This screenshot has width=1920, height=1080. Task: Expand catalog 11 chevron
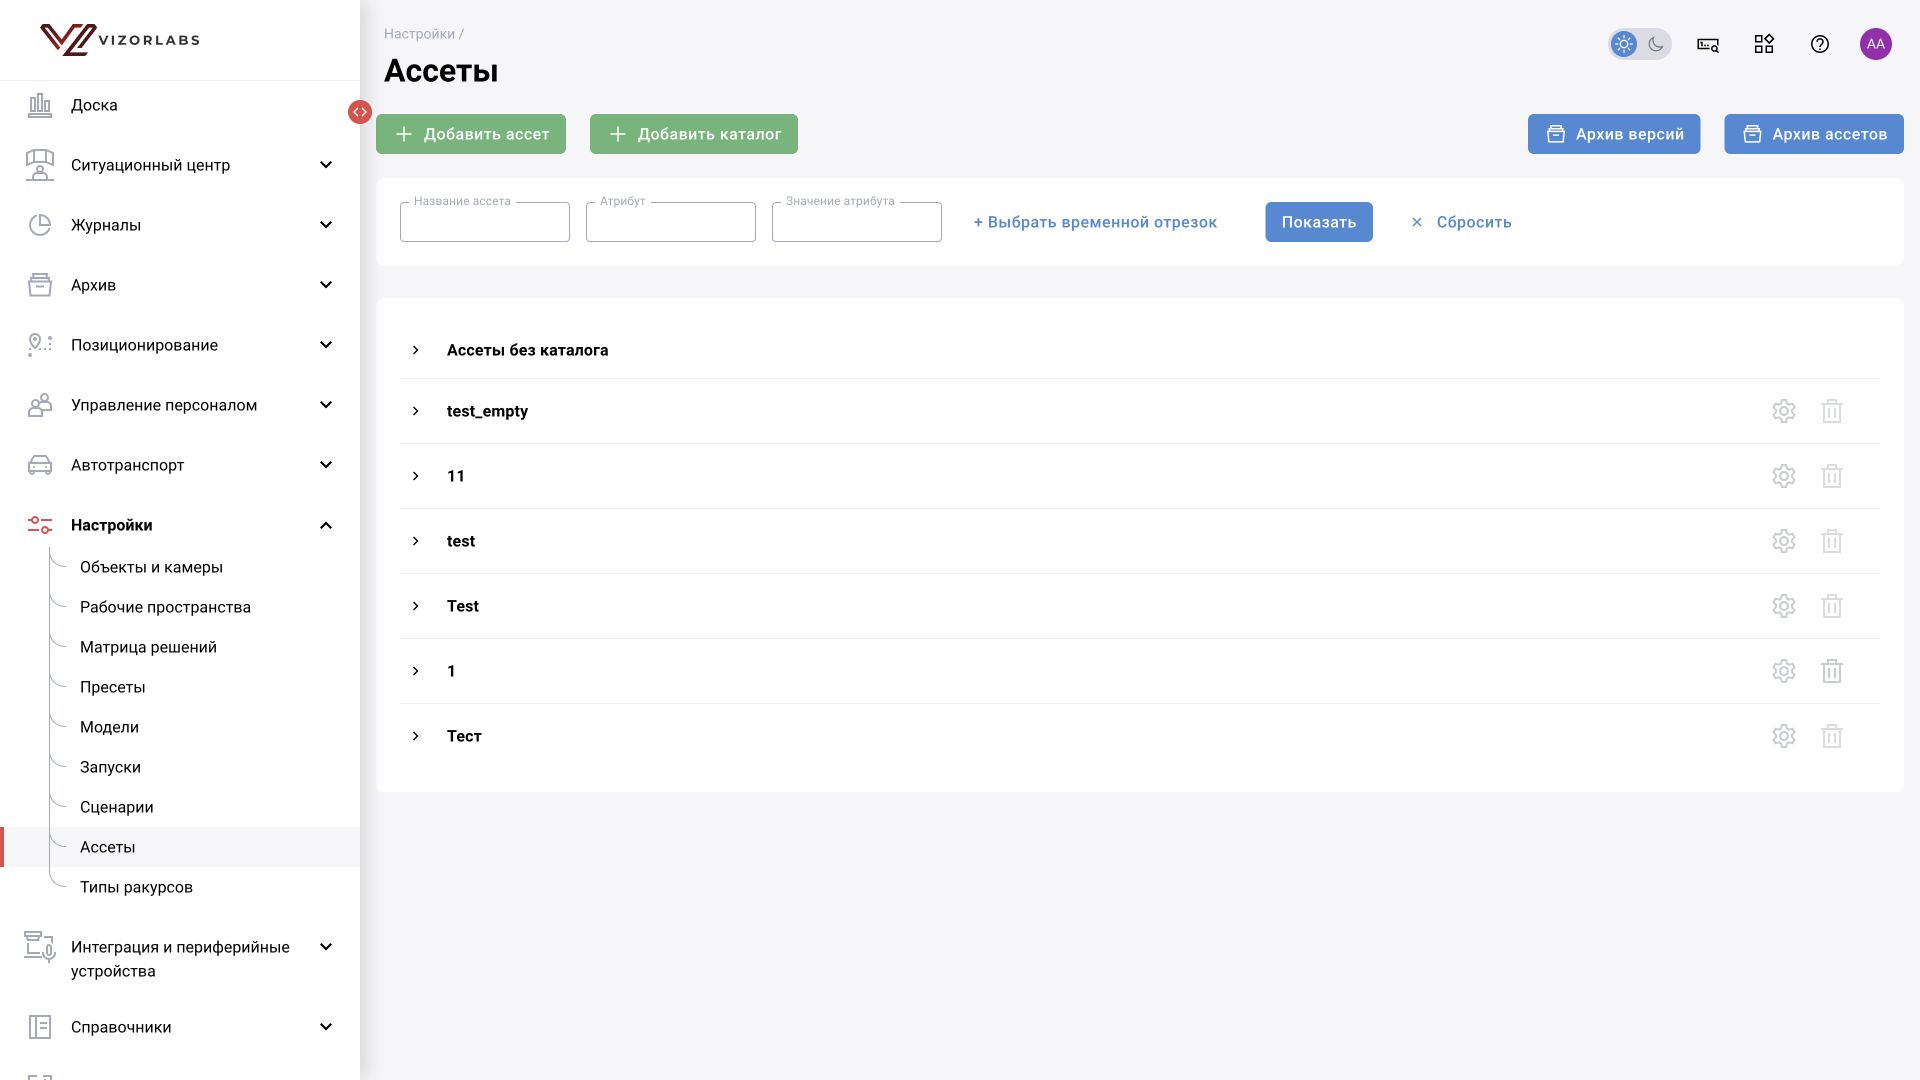point(415,476)
